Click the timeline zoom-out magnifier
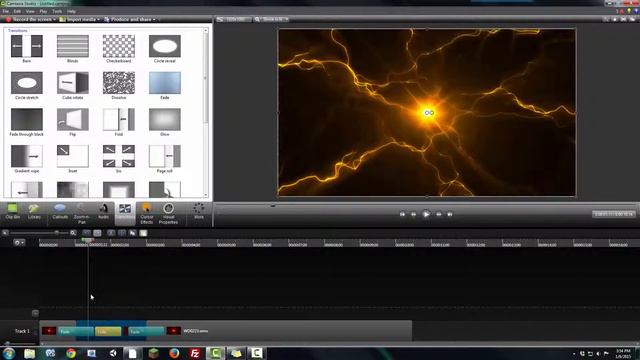The height and width of the screenshot is (360, 640). click(5, 233)
